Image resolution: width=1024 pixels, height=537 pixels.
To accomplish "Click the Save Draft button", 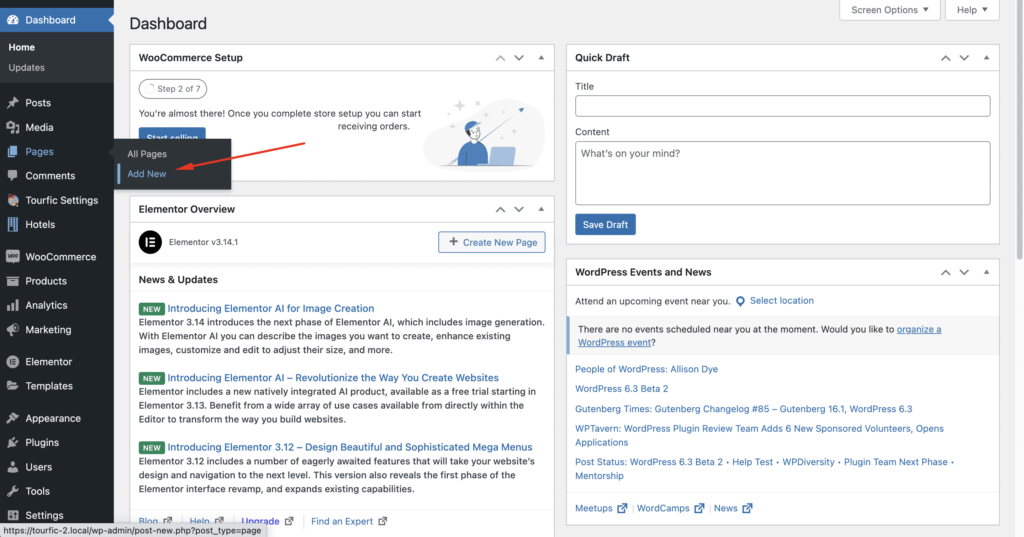I will click(x=605, y=225).
